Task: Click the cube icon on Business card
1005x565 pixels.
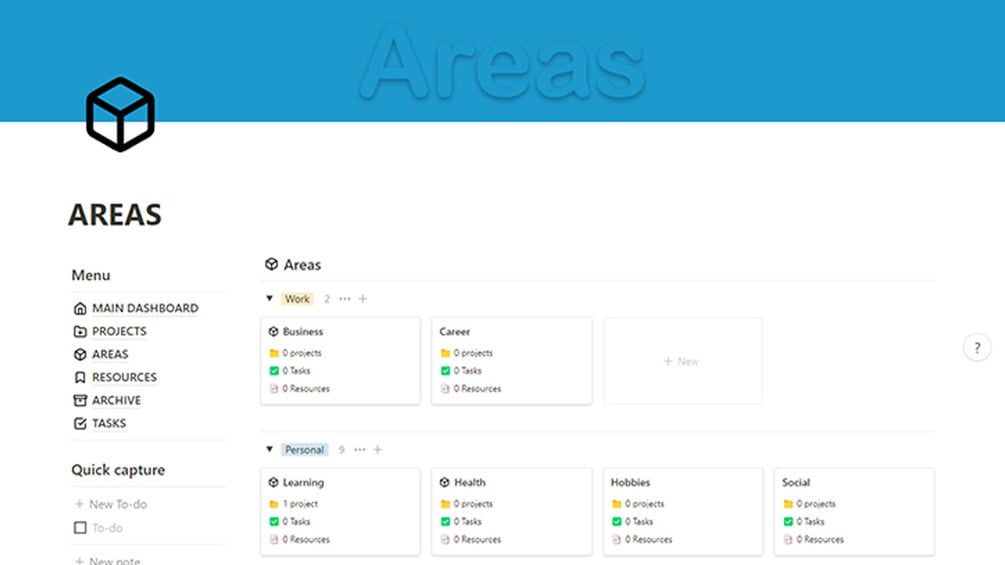Action: [274, 331]
